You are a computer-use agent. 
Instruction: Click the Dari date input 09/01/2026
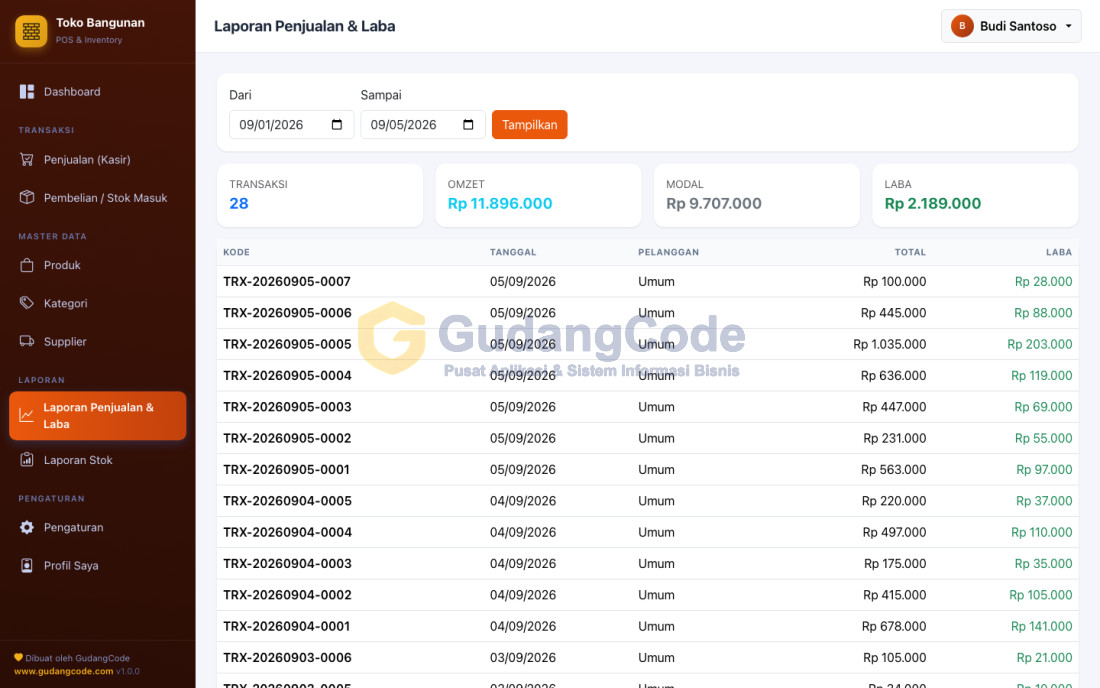(291, 125)
